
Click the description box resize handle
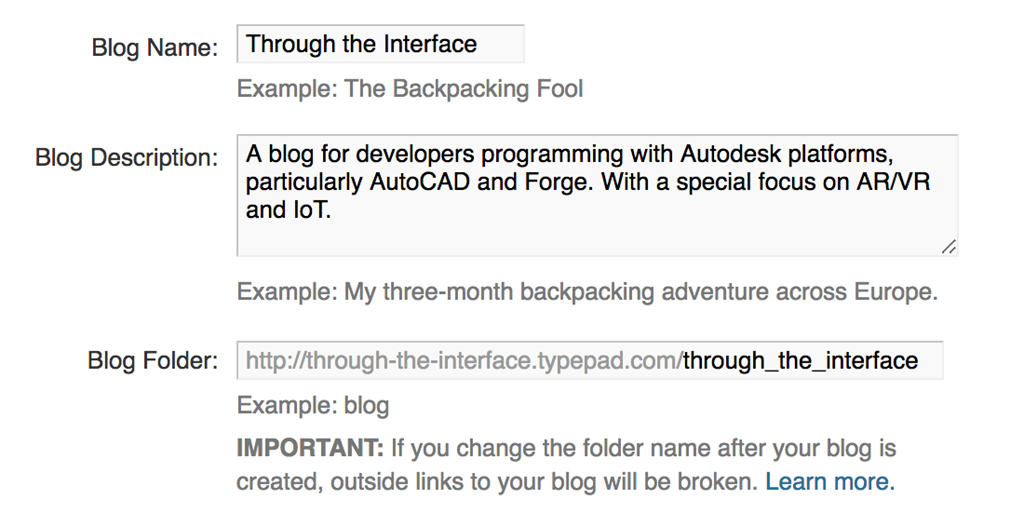(948, 246)
